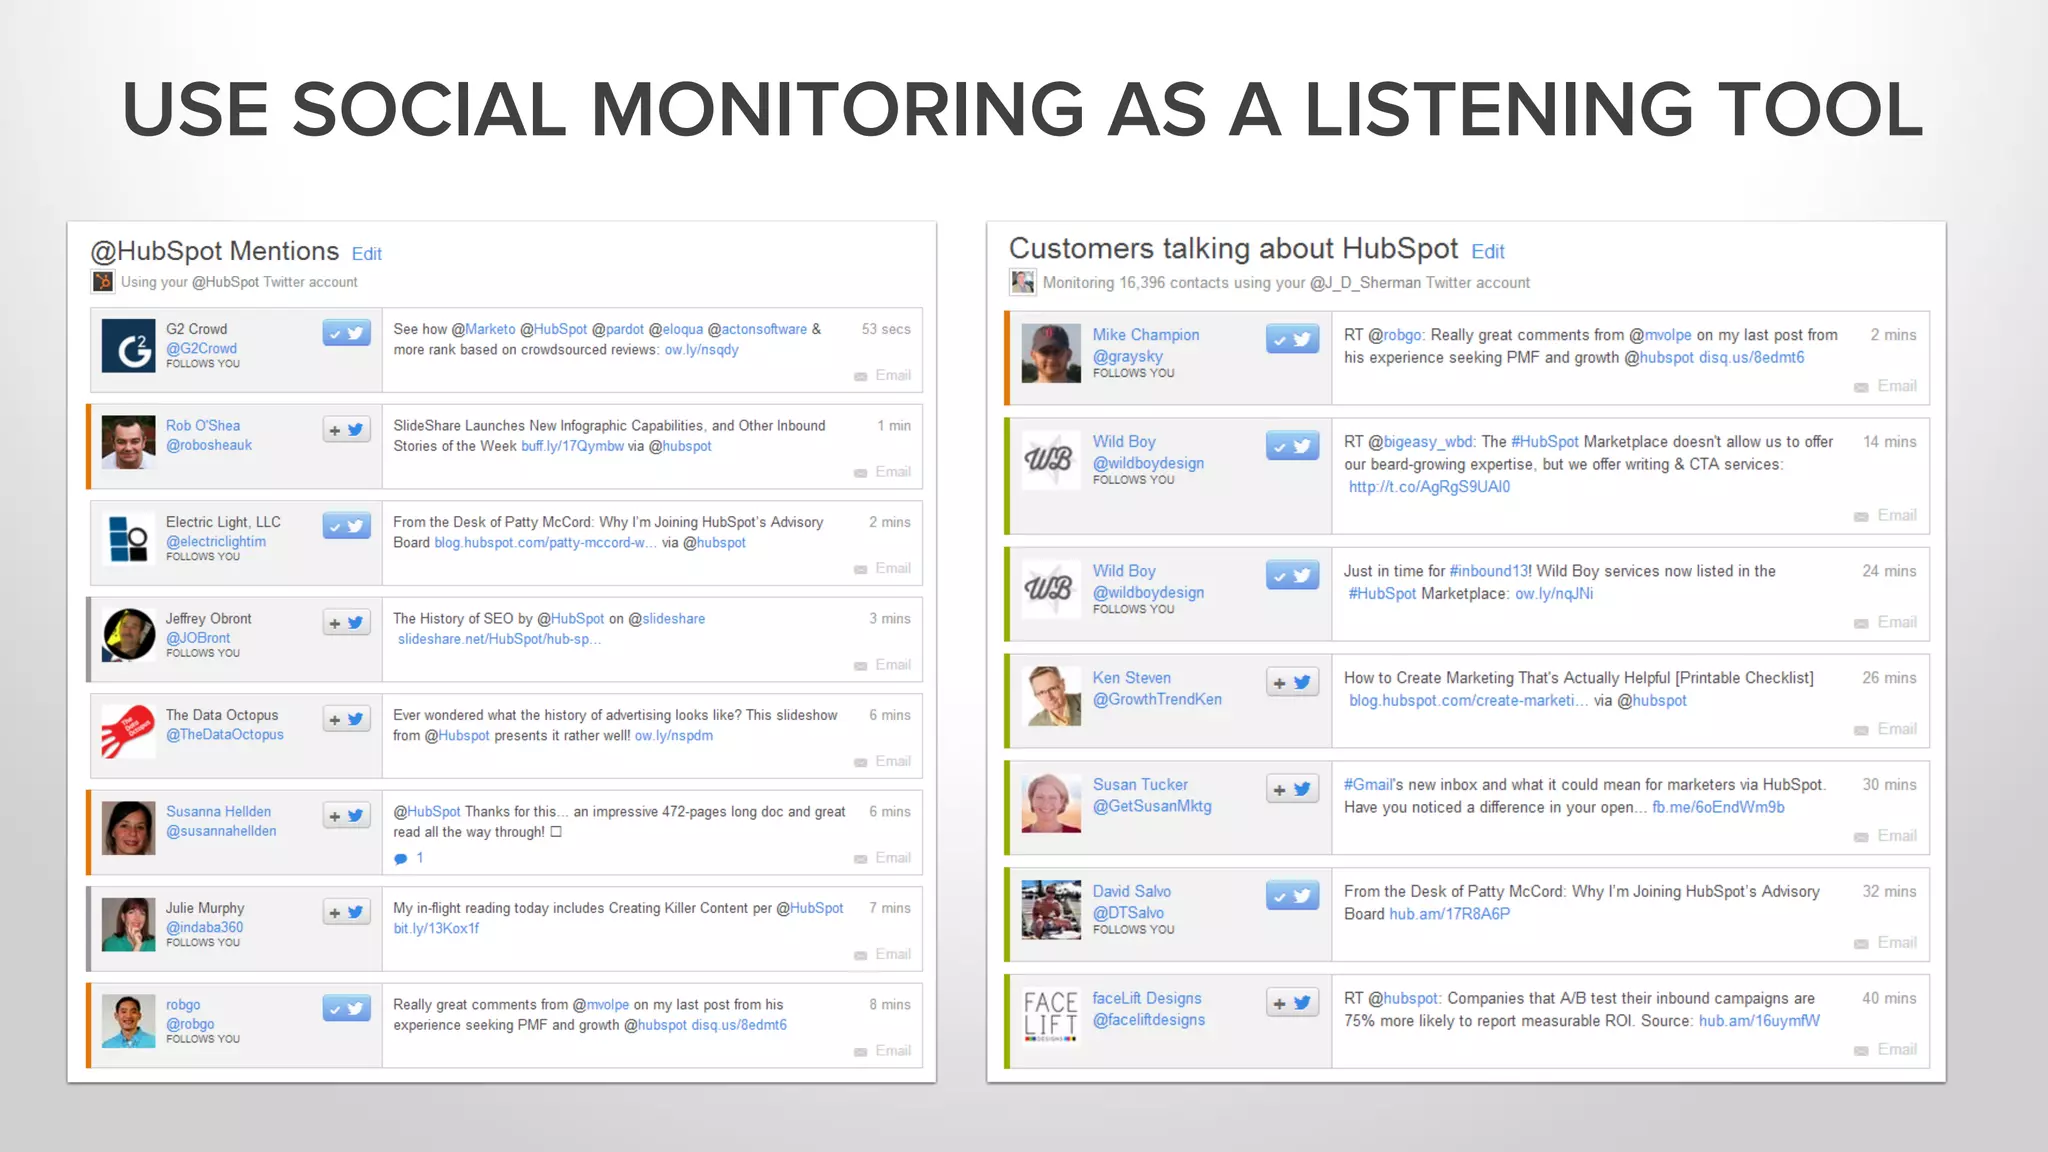The width and height of the screenshot is (2048, 1152).
Task: Follow Rob O'Shea on Twitter
Action: [x=346, y=430]
